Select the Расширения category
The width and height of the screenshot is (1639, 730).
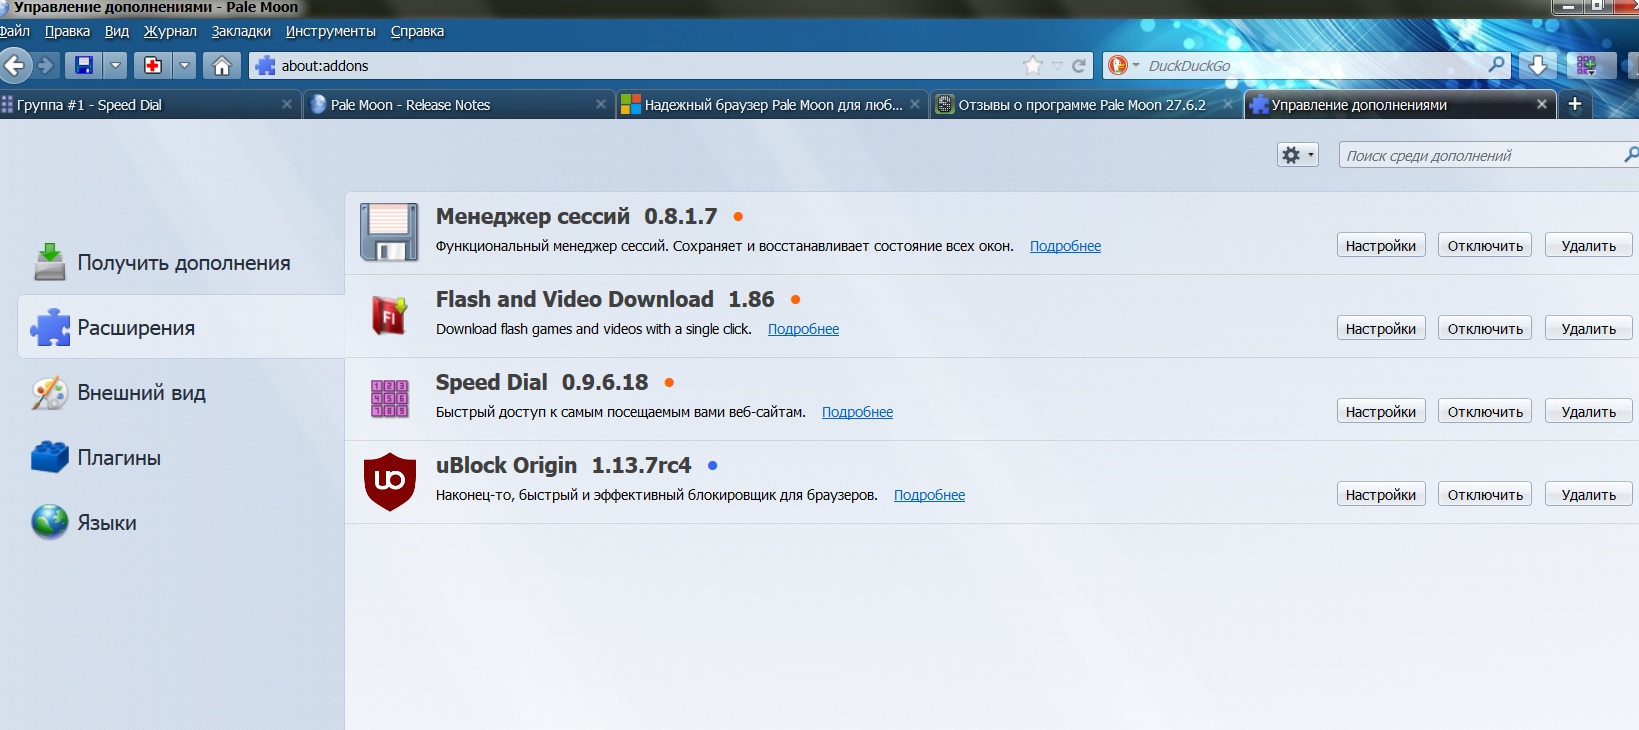point(180,327)
